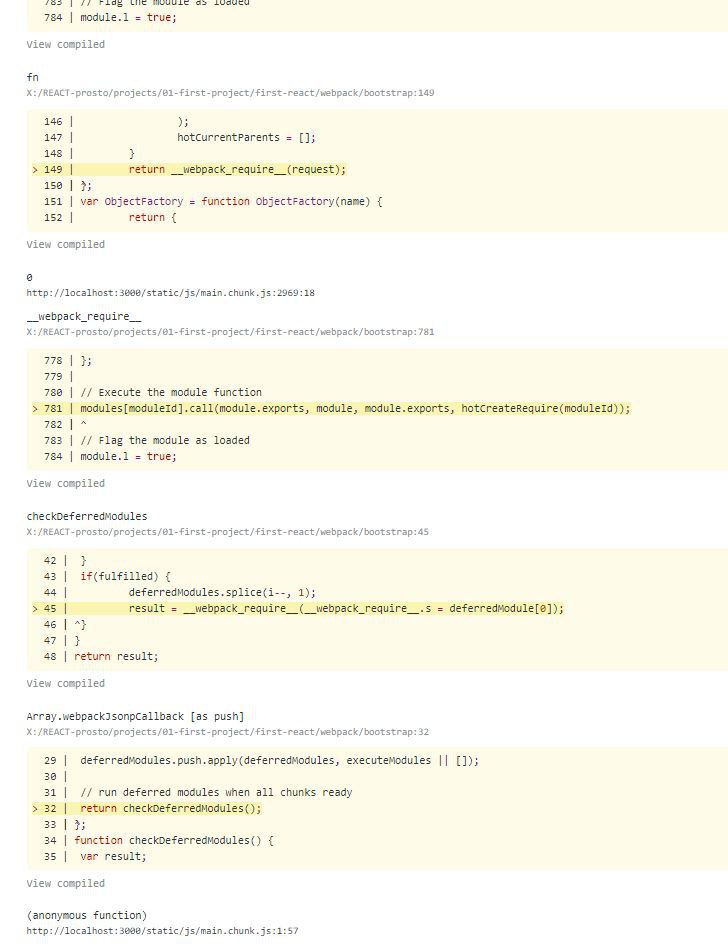Click View compiled directly above the fn frame
Viewport: 728px width, 947px height.
point(65,44)
